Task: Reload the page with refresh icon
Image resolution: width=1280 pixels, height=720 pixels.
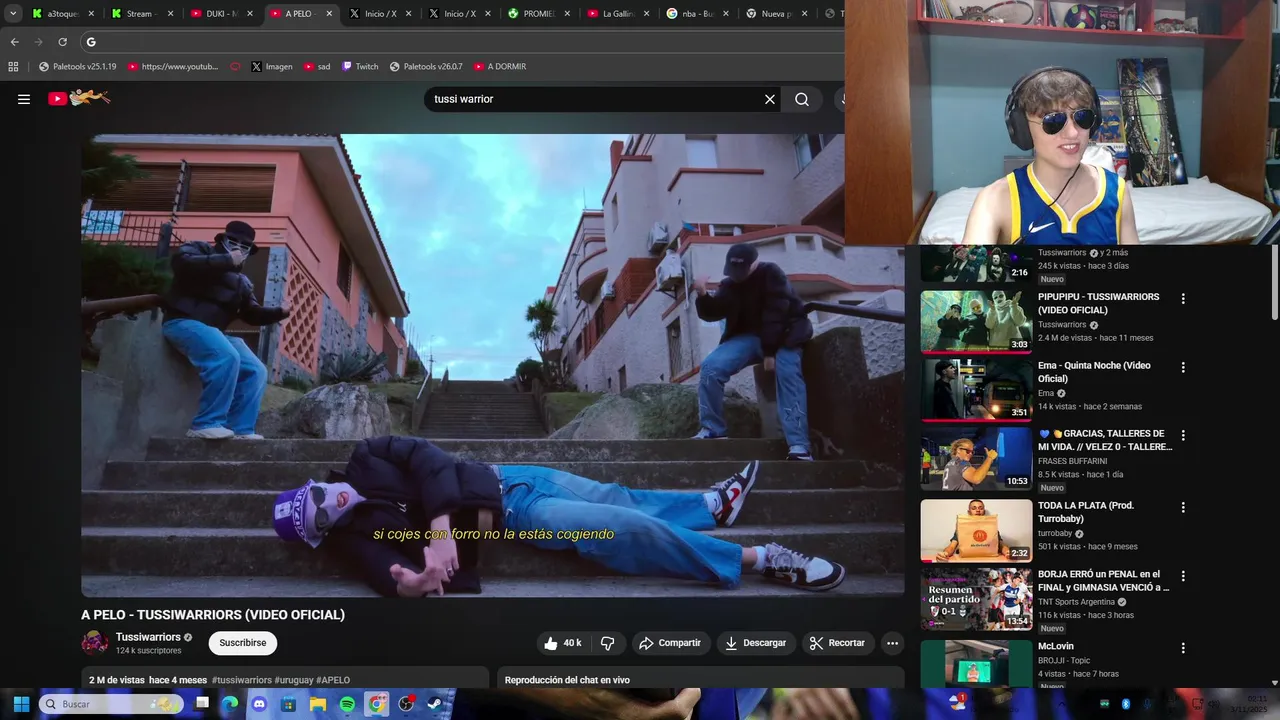Action: 62,42
